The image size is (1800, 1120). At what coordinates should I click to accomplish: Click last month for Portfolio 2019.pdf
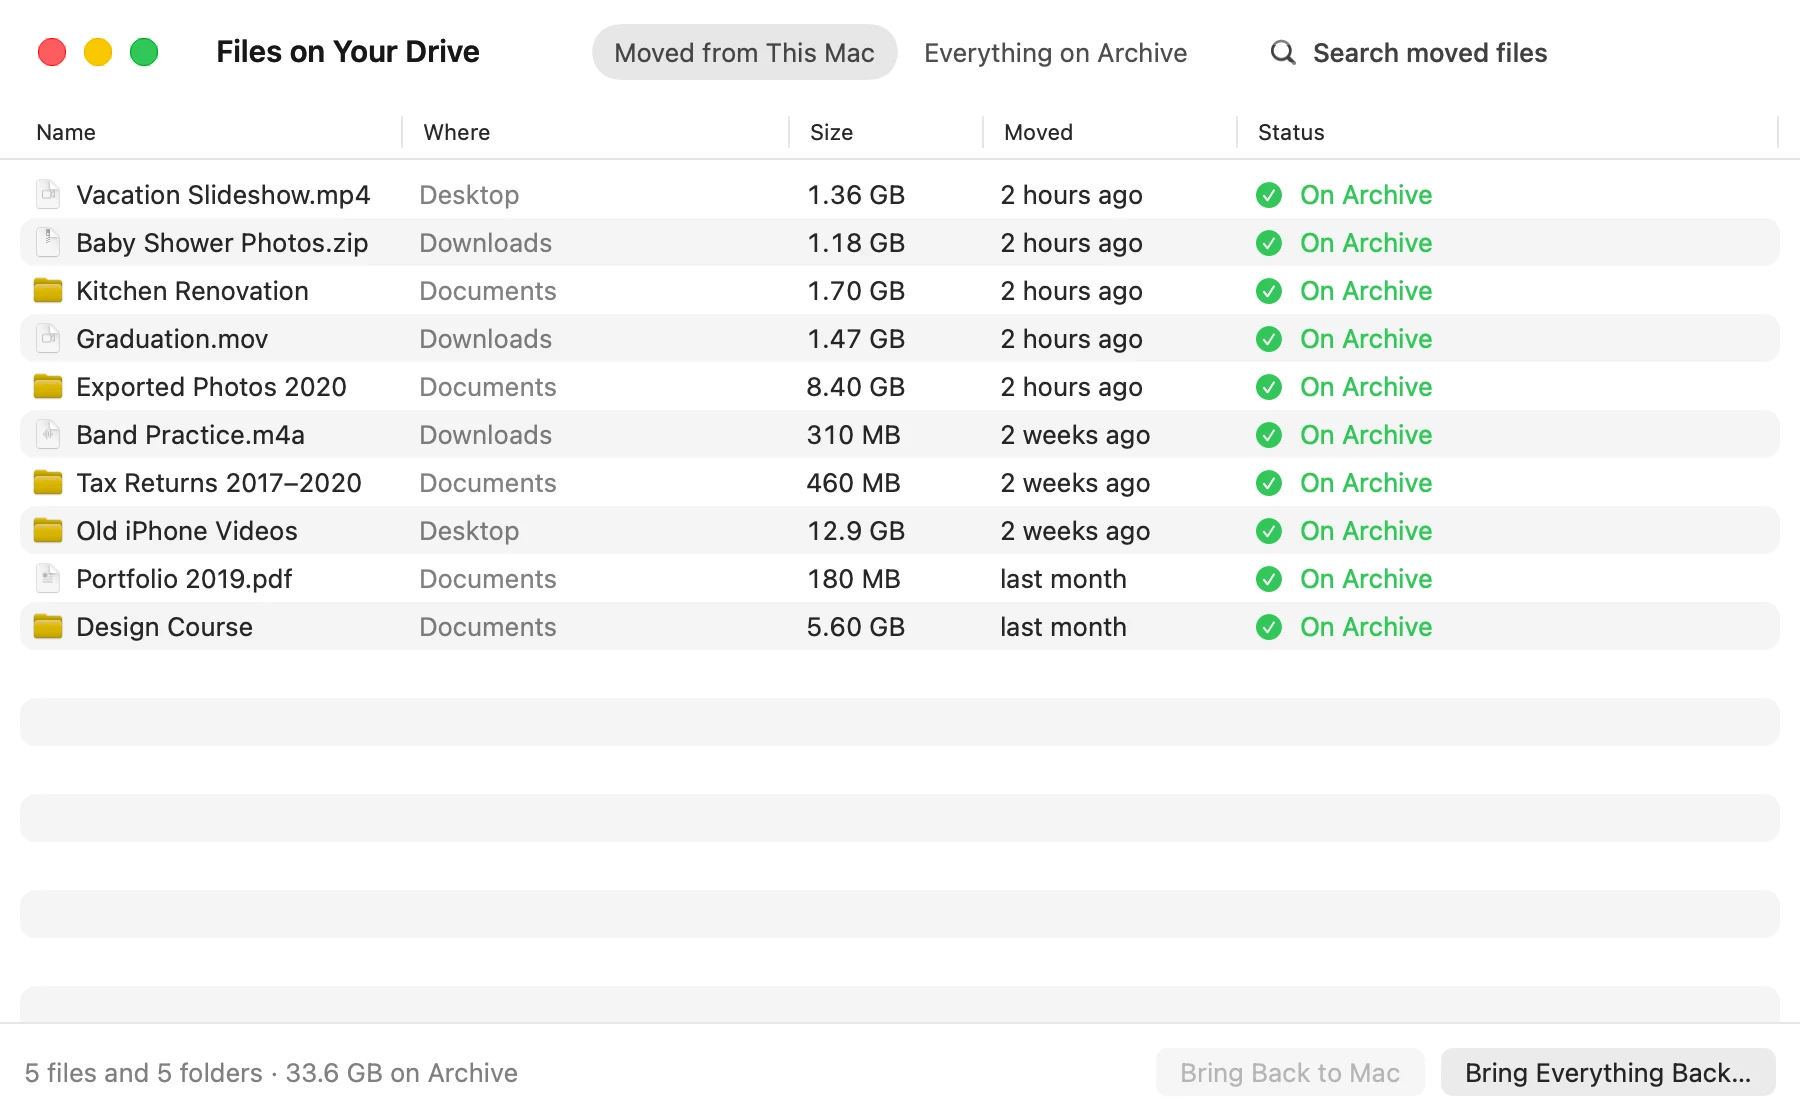point(1063,579)
